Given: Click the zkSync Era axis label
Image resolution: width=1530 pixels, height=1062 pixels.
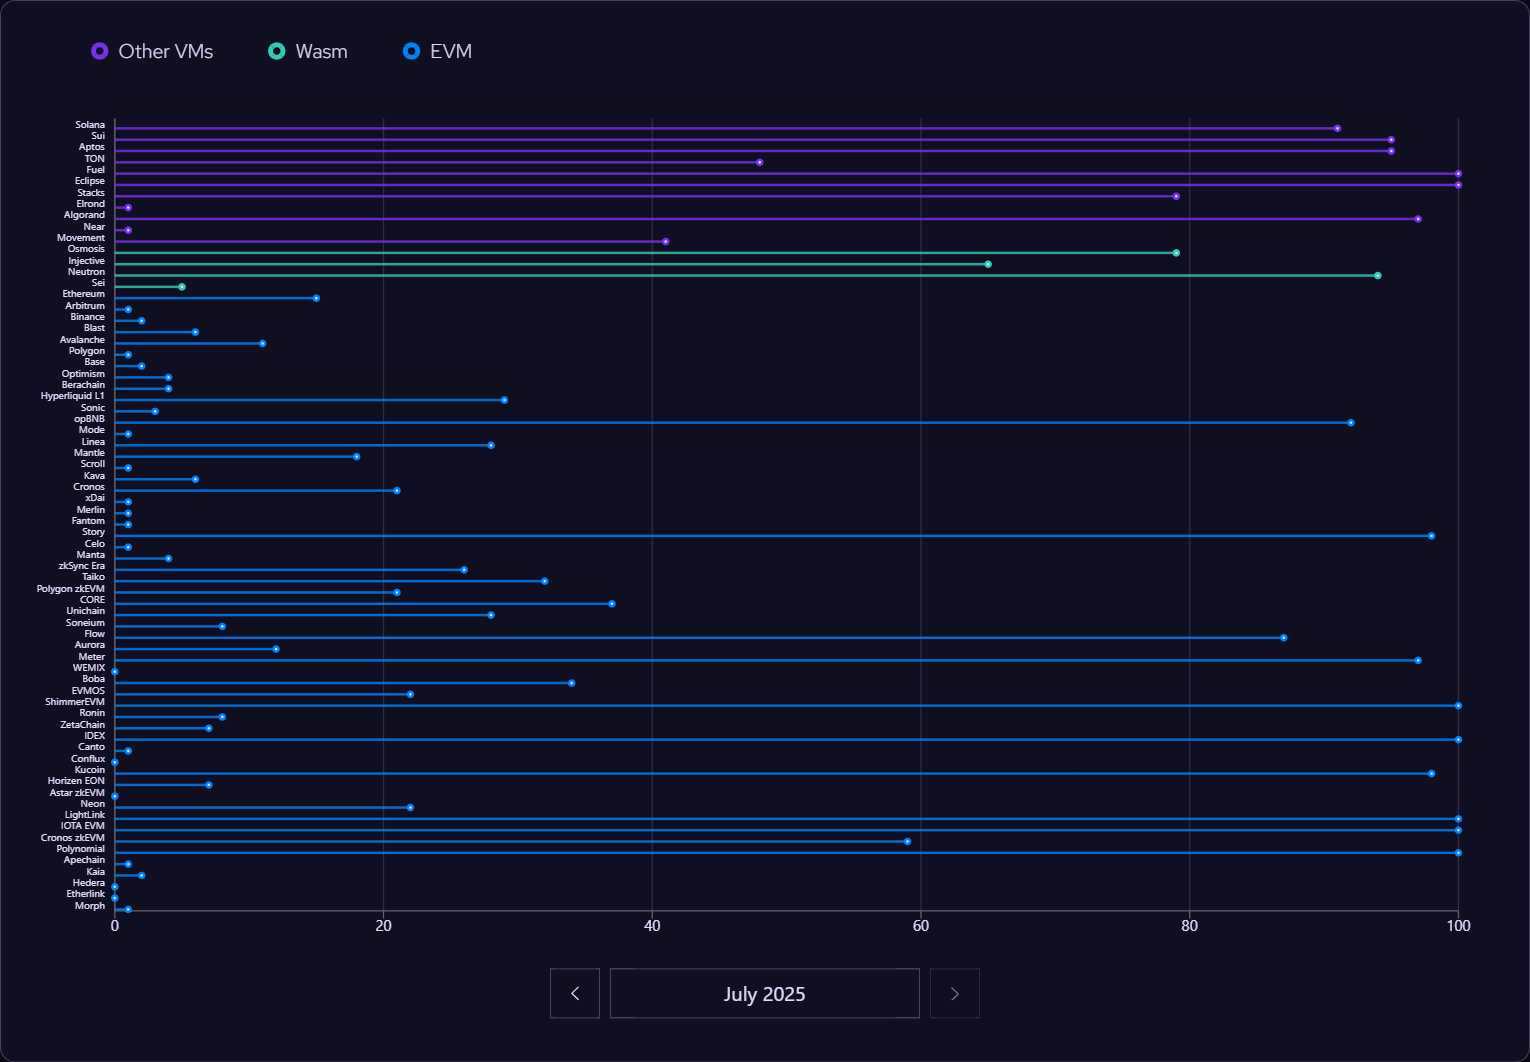Looking at the screenshot, I should pos(82,566).
